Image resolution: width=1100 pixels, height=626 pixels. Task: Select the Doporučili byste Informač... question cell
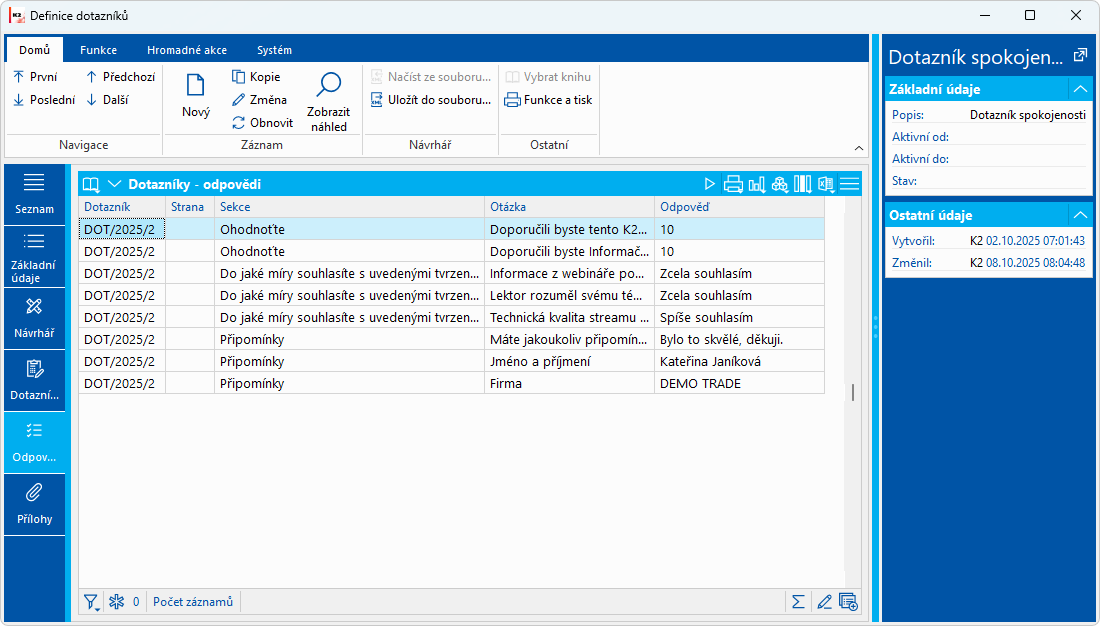(570, 251)
